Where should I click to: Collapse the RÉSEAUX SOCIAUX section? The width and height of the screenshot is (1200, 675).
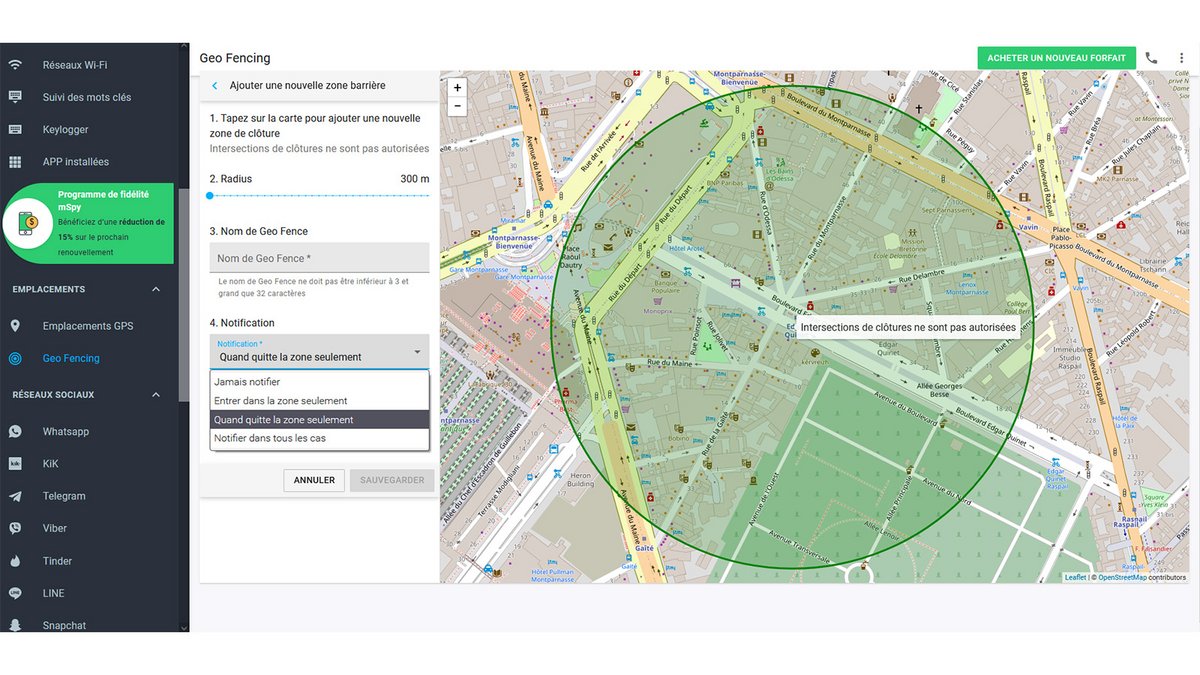pos(156,395)
